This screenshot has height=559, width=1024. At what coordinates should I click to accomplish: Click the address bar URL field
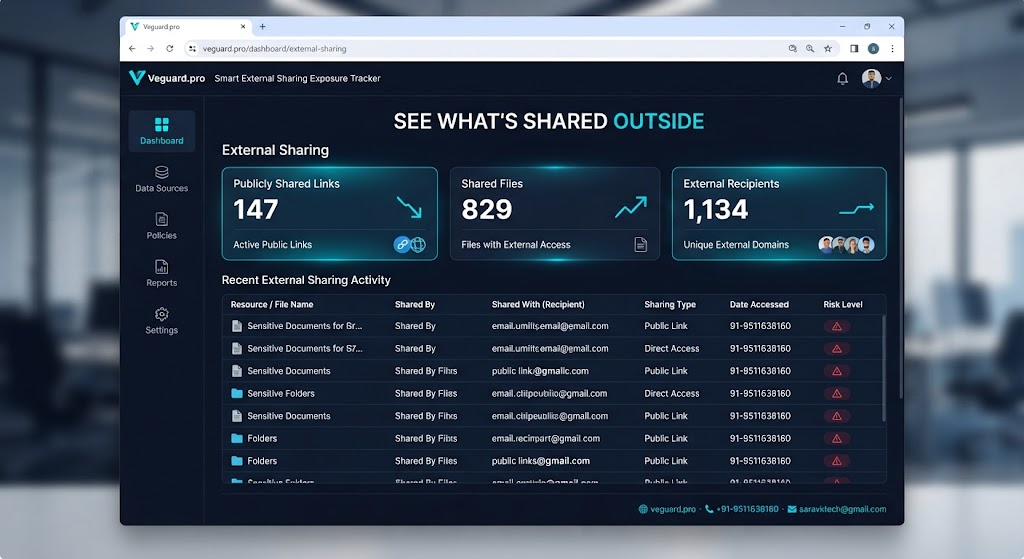[490, 48]
